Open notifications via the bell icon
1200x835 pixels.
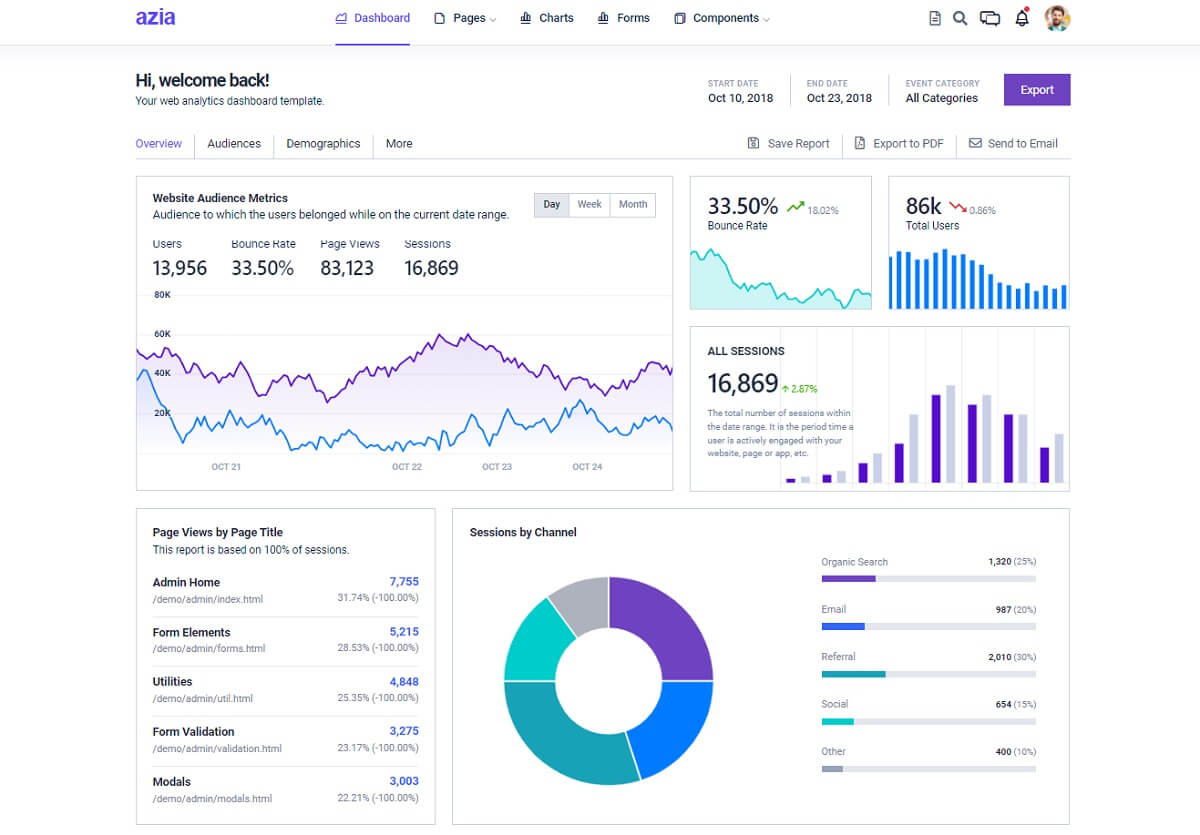coord(1021,17)
